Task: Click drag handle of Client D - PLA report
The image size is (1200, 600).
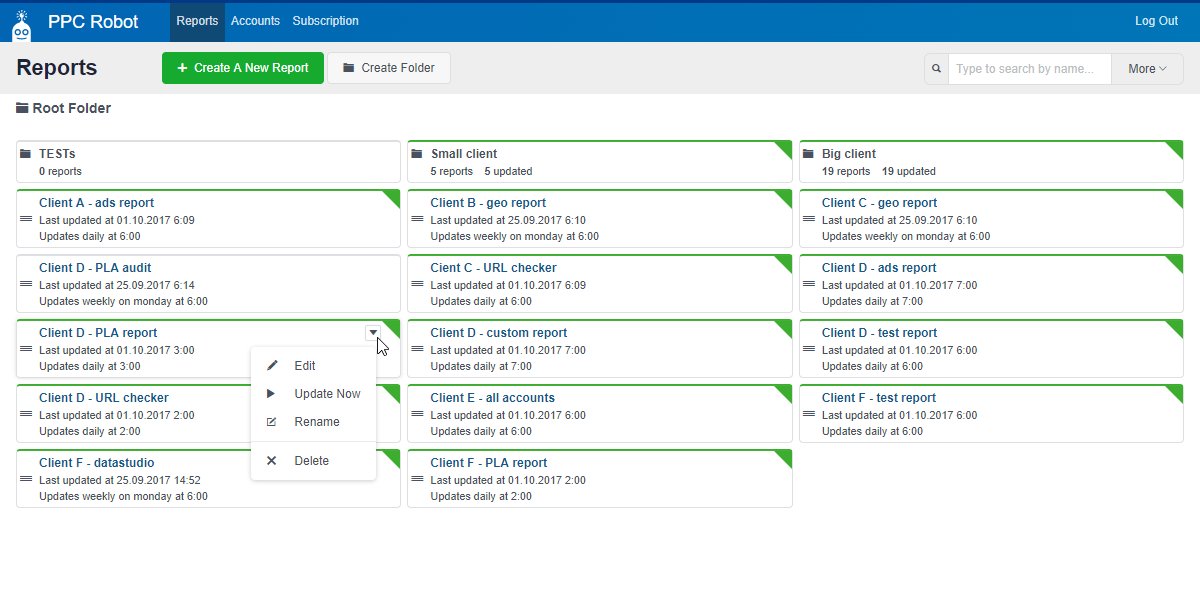Action: [26, 349]
